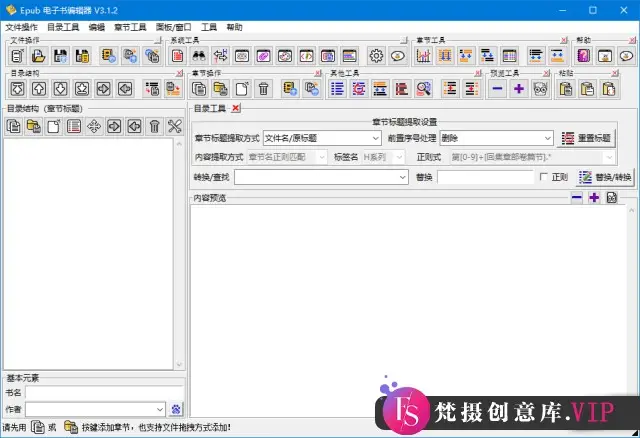The width and height of the screenshot is (640, 438).
Task: Open the 章节标题提取方式 dropdown
Action: [322, 138]
